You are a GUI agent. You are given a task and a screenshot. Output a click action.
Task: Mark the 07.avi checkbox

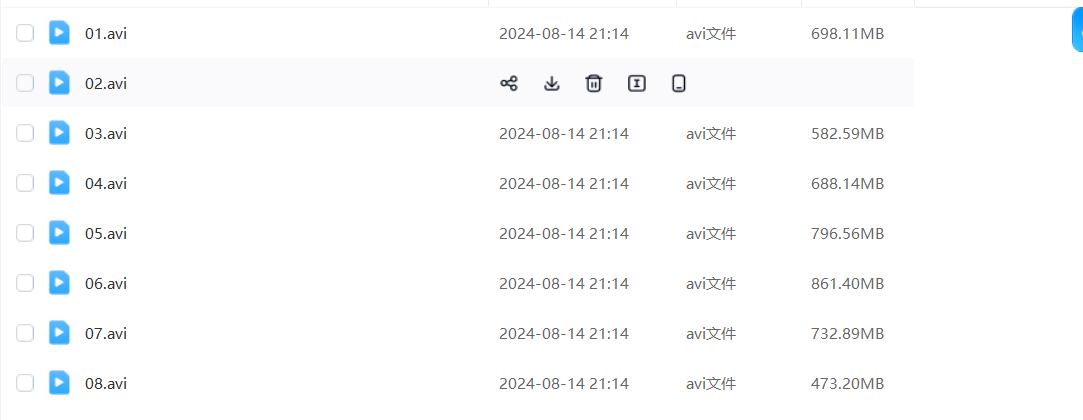(x=25, y=333)
